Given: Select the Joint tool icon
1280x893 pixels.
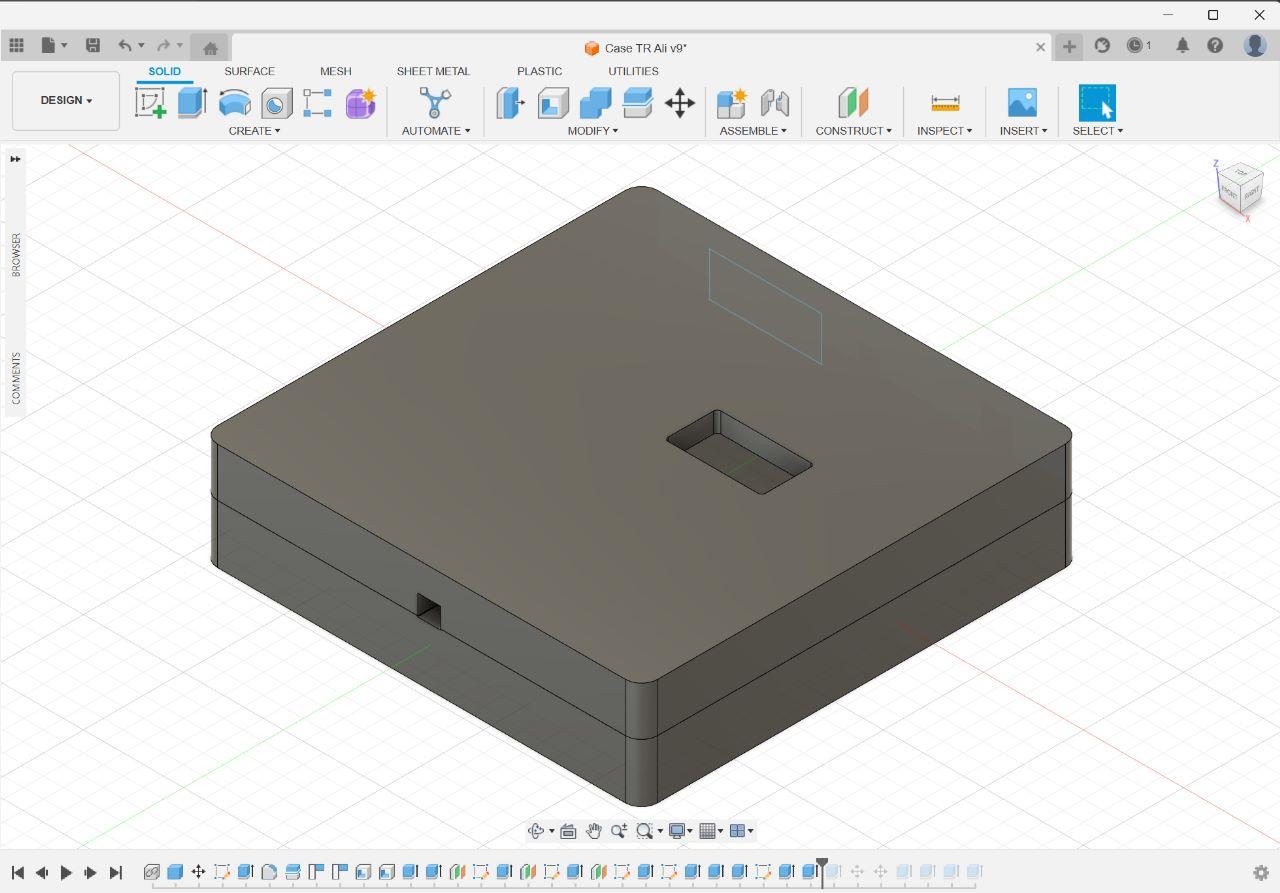Looking at the screenshot, I should point(775,103).
